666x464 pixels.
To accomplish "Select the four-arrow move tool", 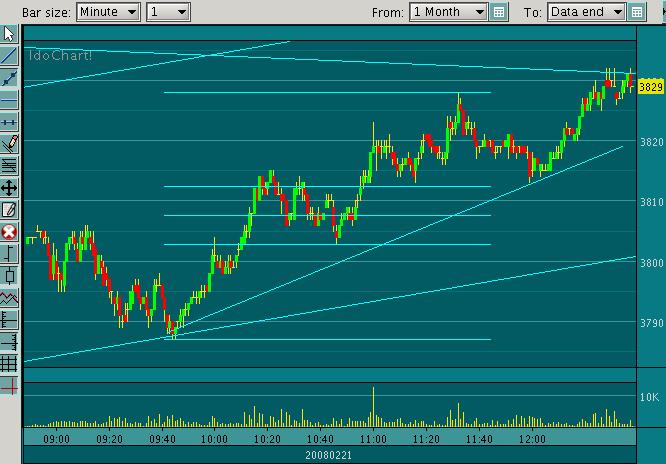I will pyautogui.click(x=9, y=188).
